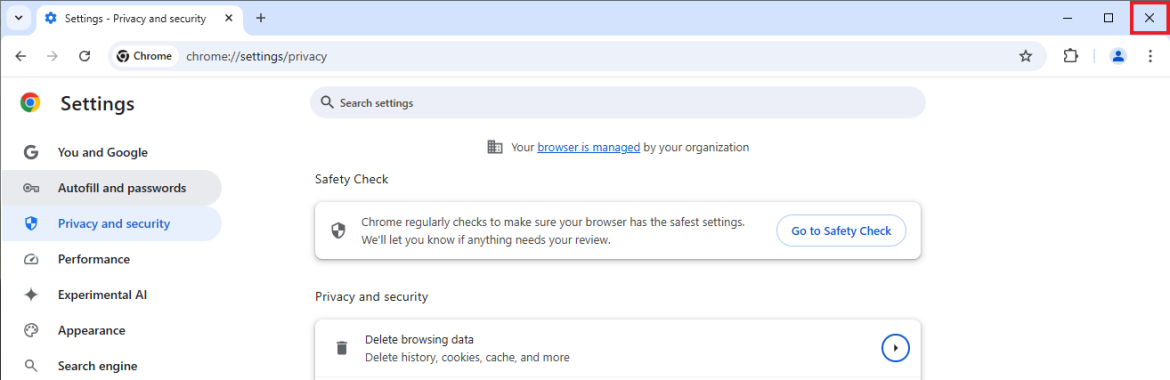1170x380 pixels.
Task: Click the Chrome logo beside Settings
Action: tap(31, 103)
